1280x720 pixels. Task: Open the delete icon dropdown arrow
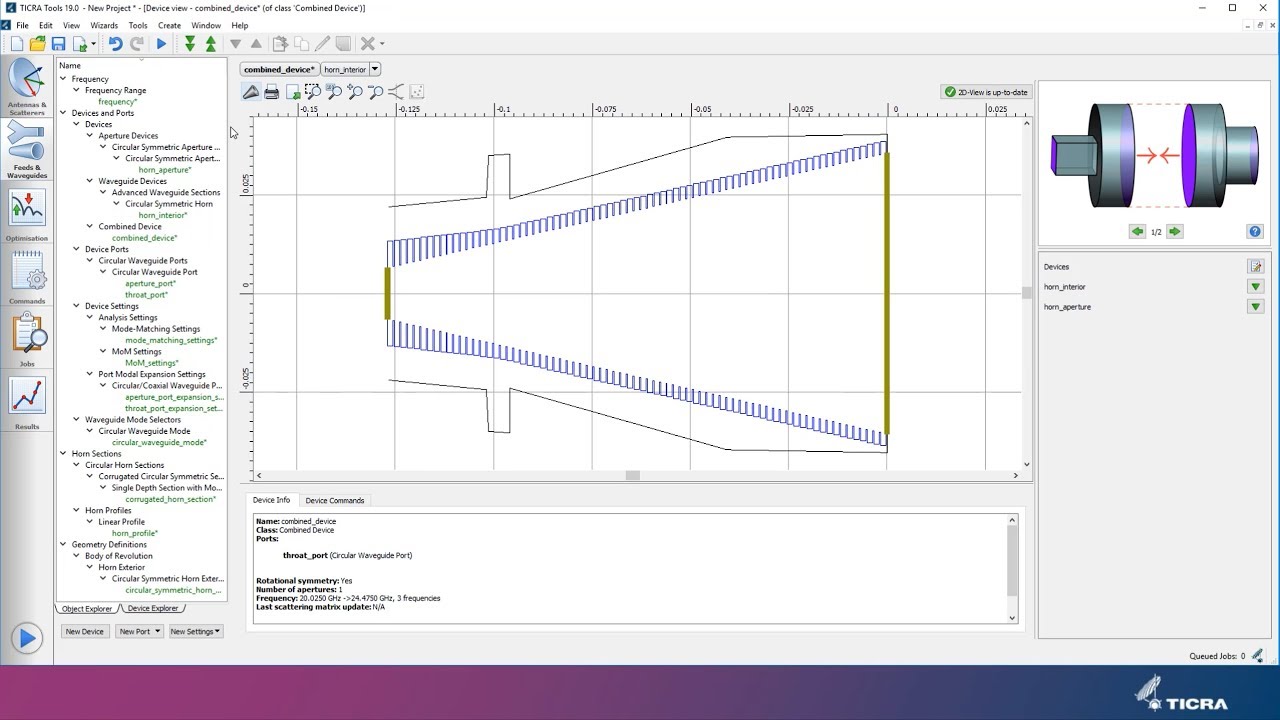pos(382,44)
